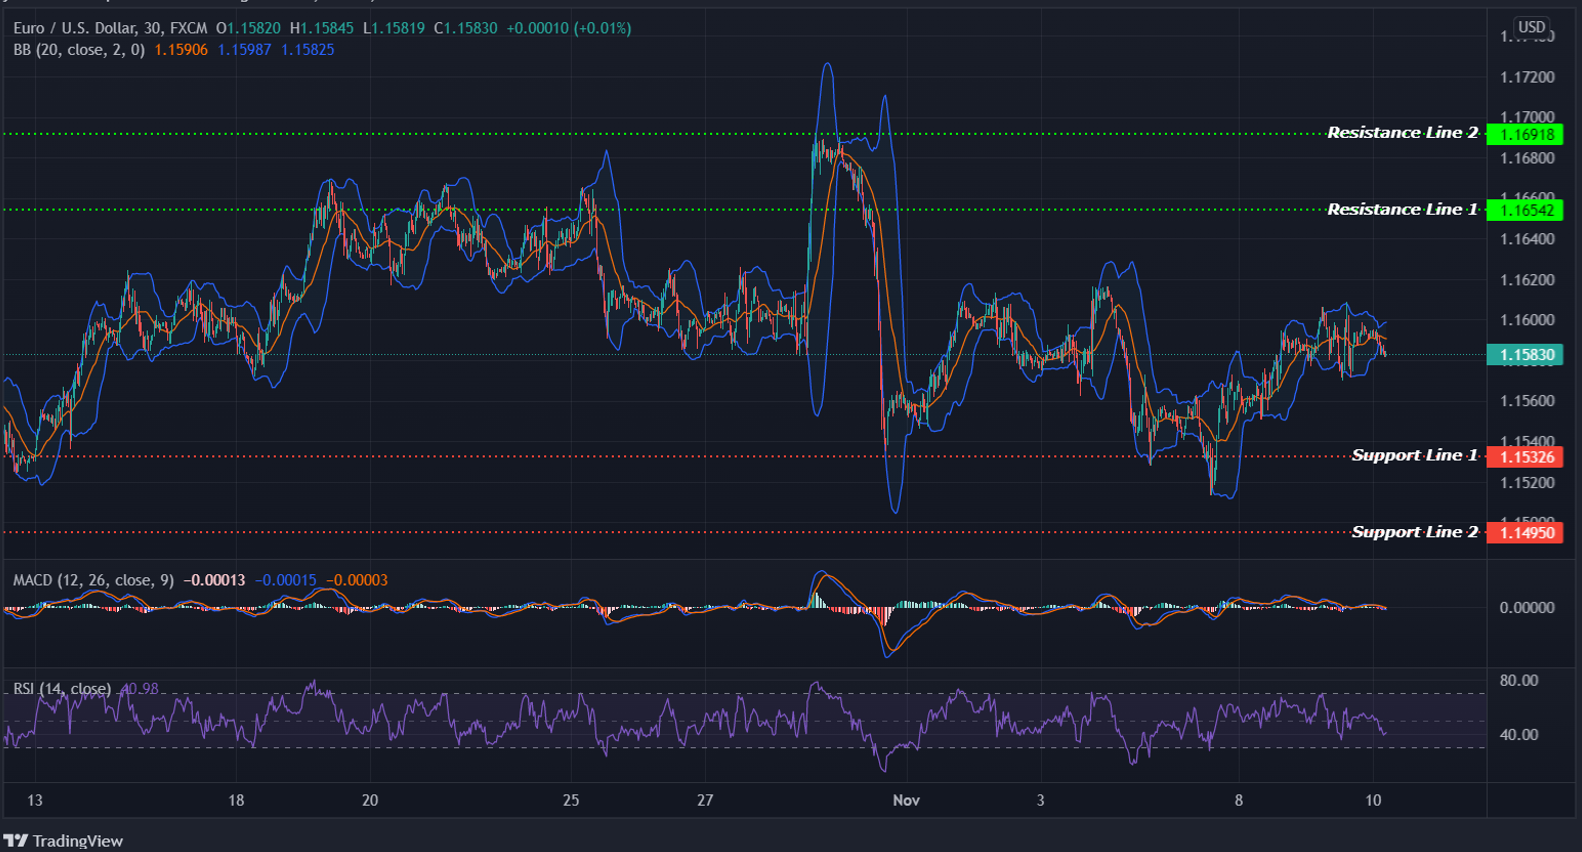The image size is (1582, 852).
Task: Click the Nov label on time axis
Action: pyautogui.click(x=906, y=800)
